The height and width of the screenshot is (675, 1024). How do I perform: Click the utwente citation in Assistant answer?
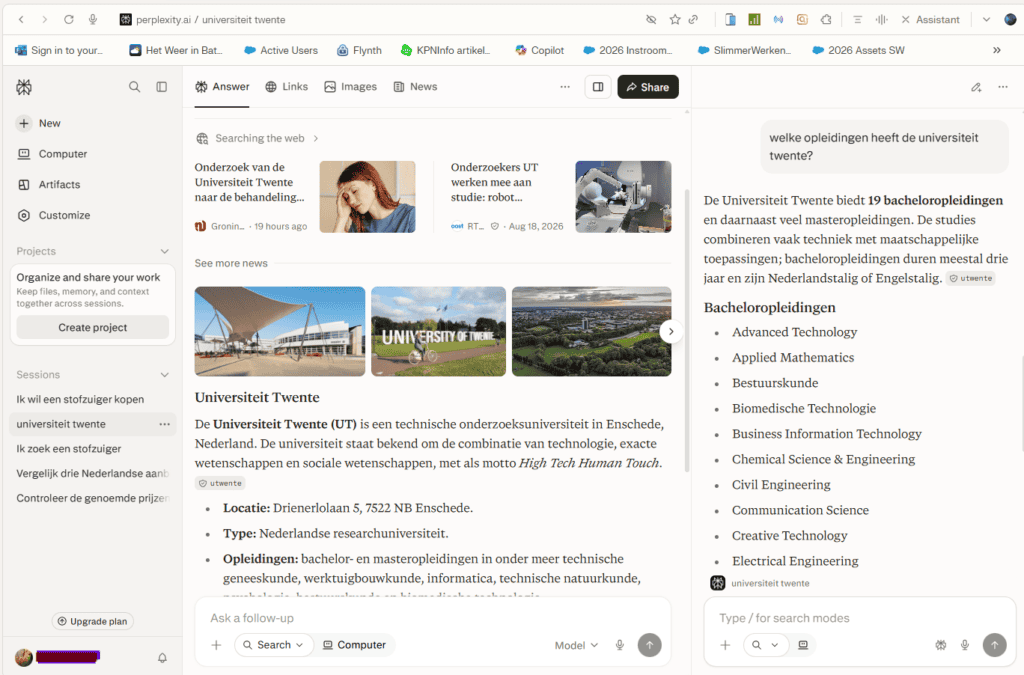[971, 279]
